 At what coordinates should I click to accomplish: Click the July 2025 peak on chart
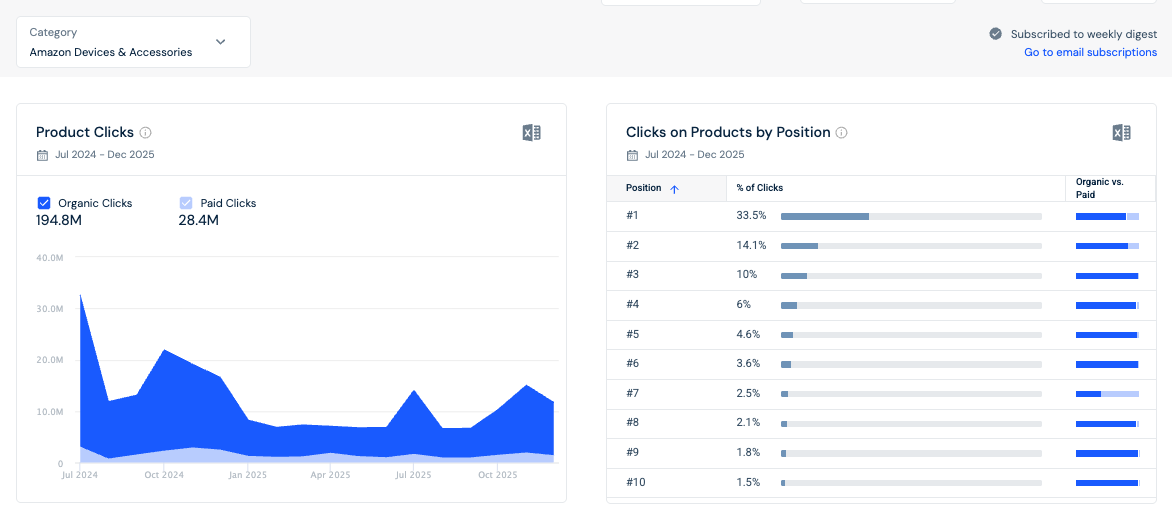point(413,390)
